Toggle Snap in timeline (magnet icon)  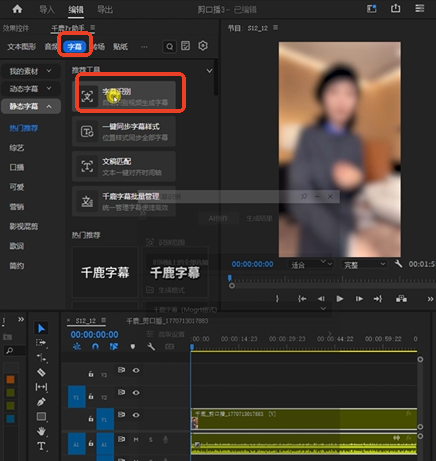[x=95, y=347]
